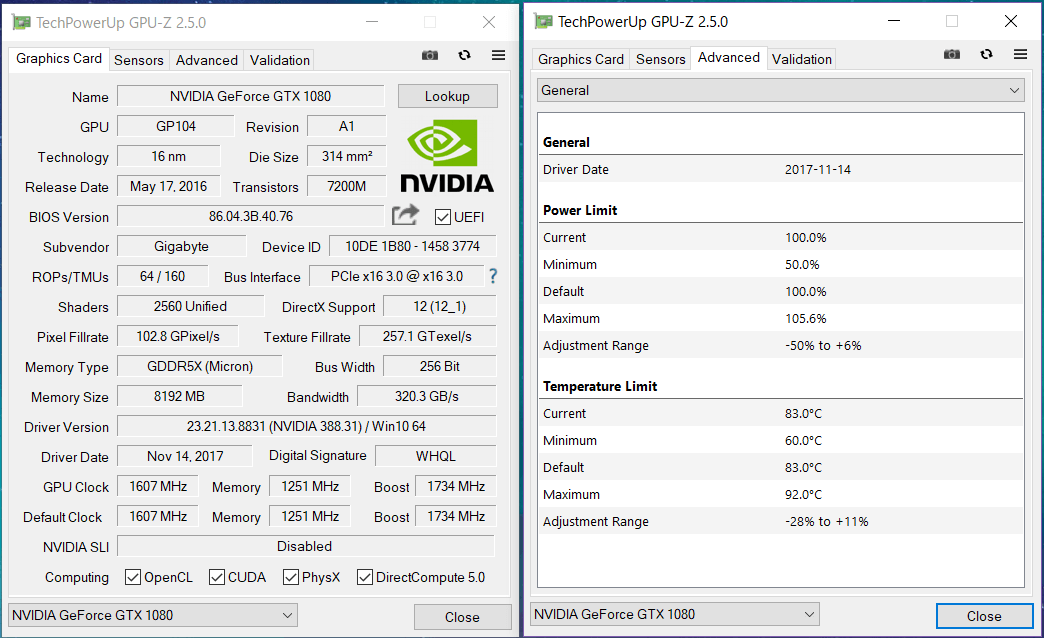Click GPU Clock field 1607 MHz
Viewport: 1044px width, 638px height.
[158, 486]
